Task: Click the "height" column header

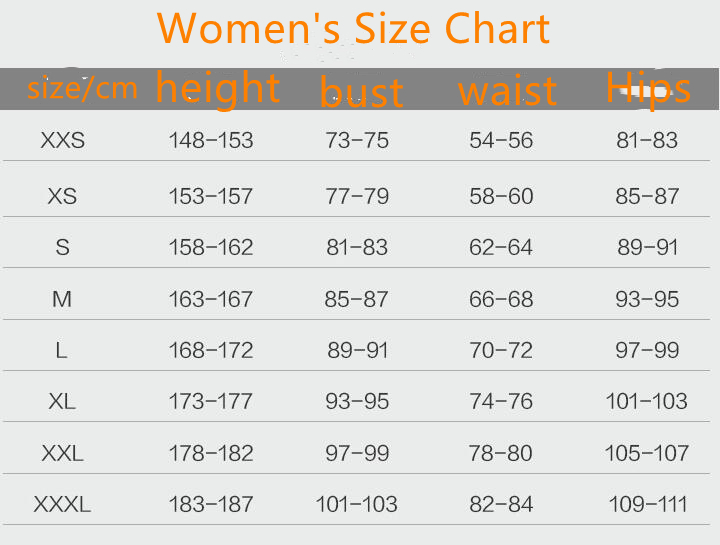Action: pyautogui.click(x=217, y=88)
